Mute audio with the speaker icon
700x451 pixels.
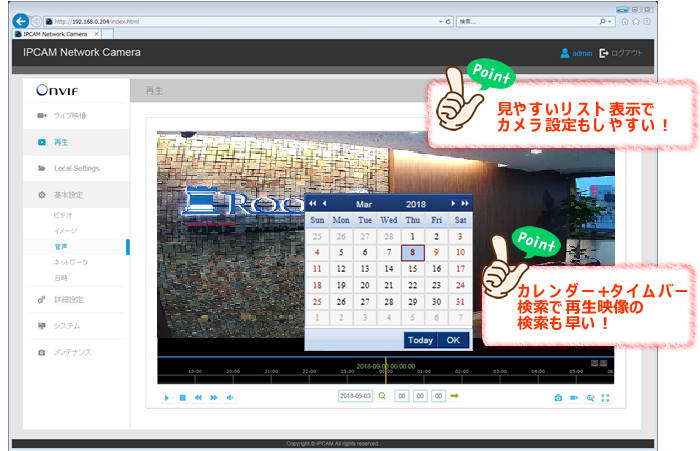(x=230, y=397)
